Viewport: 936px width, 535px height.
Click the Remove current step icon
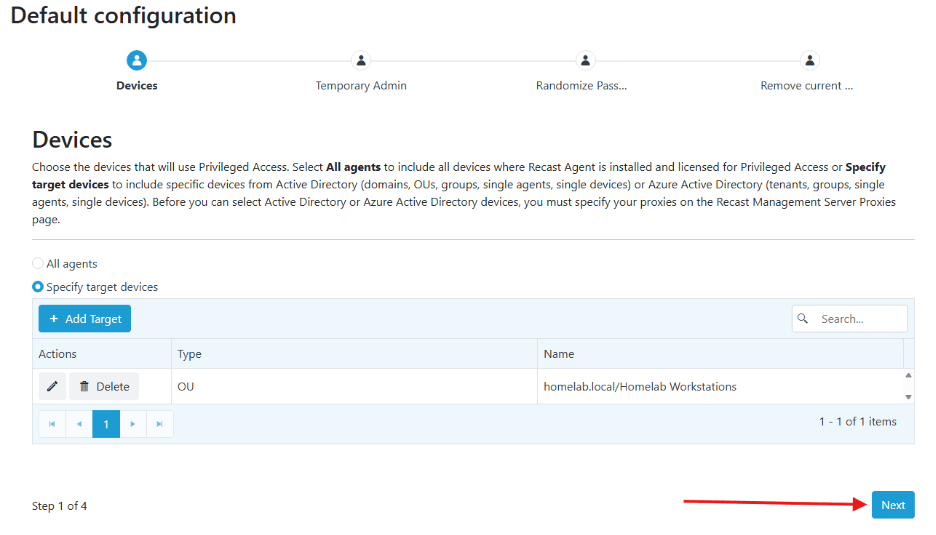point(810,61)
